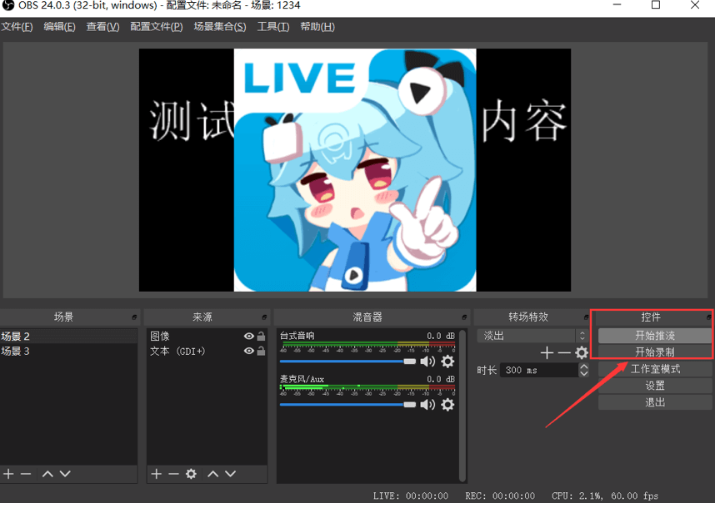Open the 查看(V) menu
This screenshot has height=505, width=715.
click(x=103, y=26)
